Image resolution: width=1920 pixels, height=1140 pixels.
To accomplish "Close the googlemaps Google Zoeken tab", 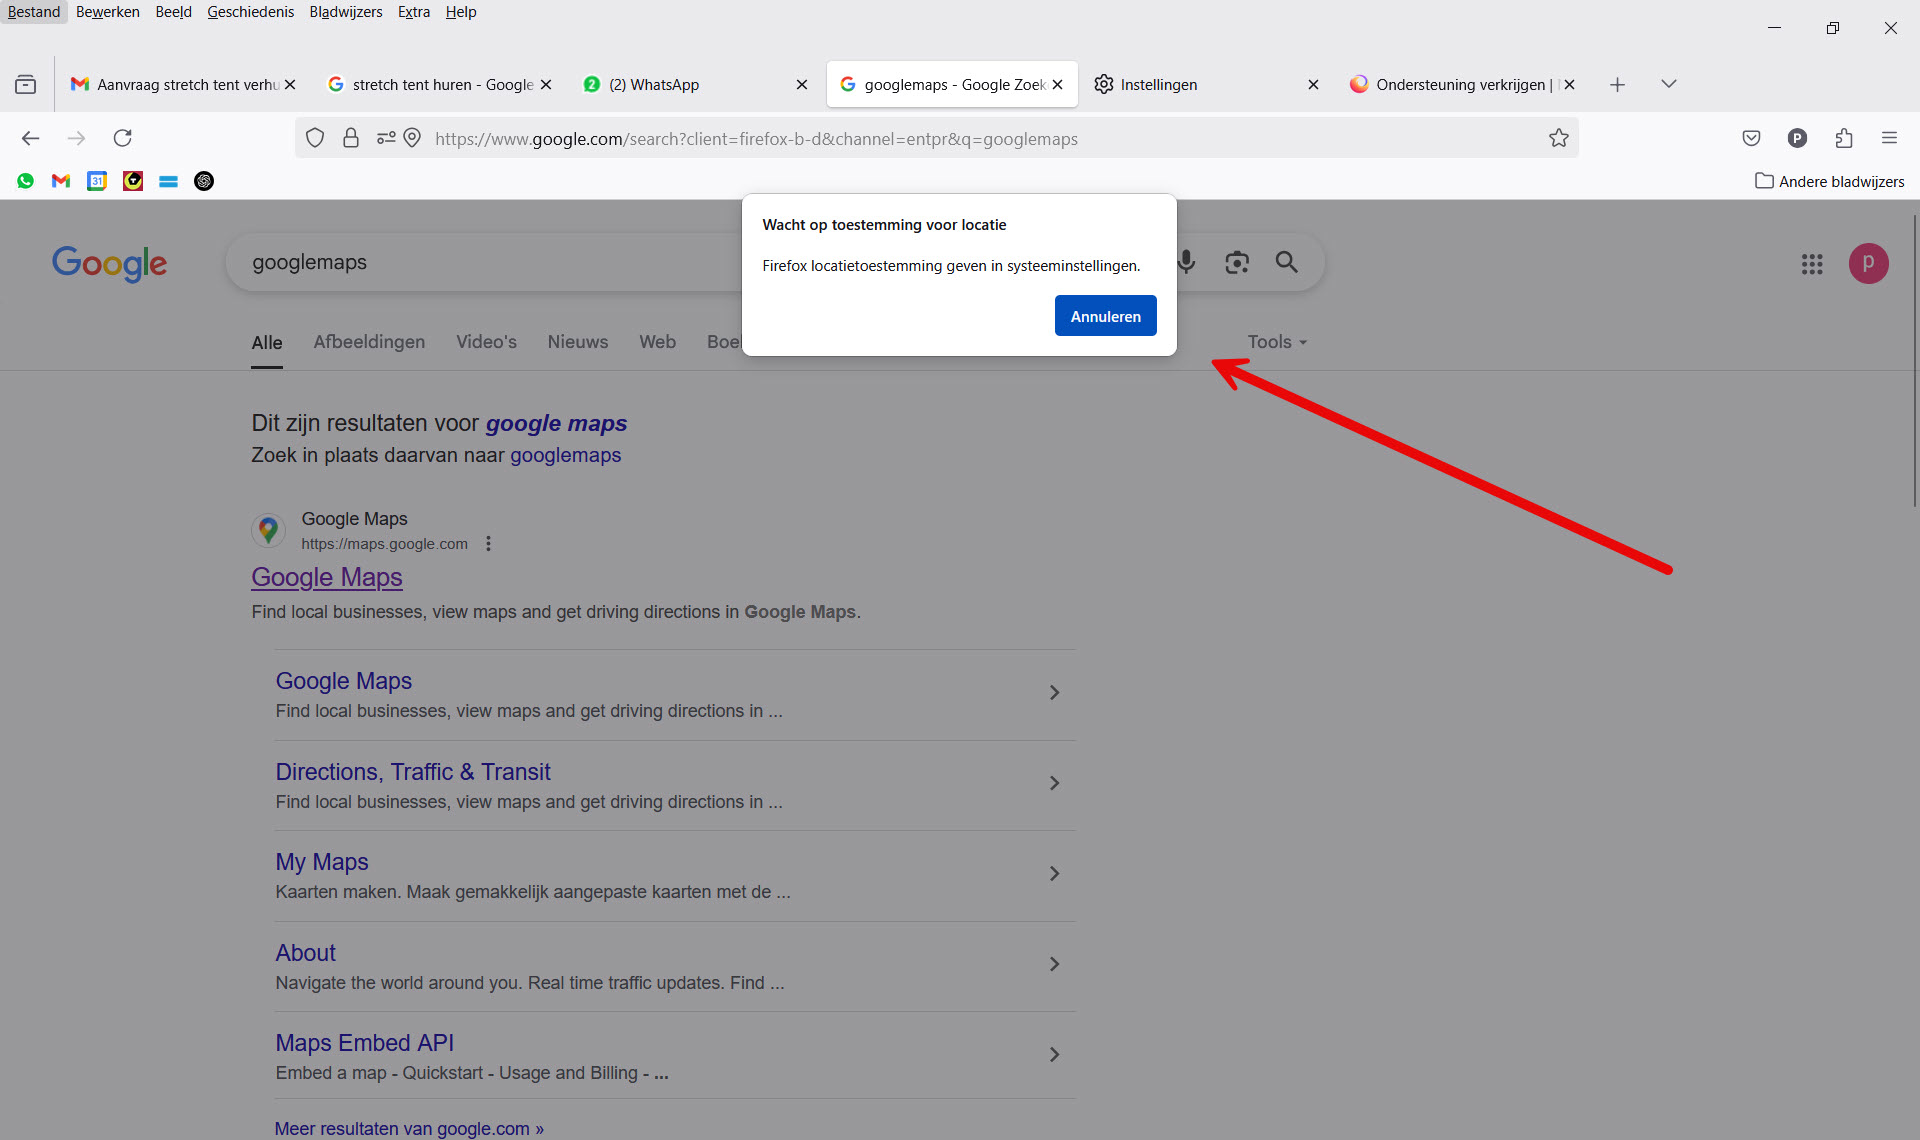I will coord(1057,85).
